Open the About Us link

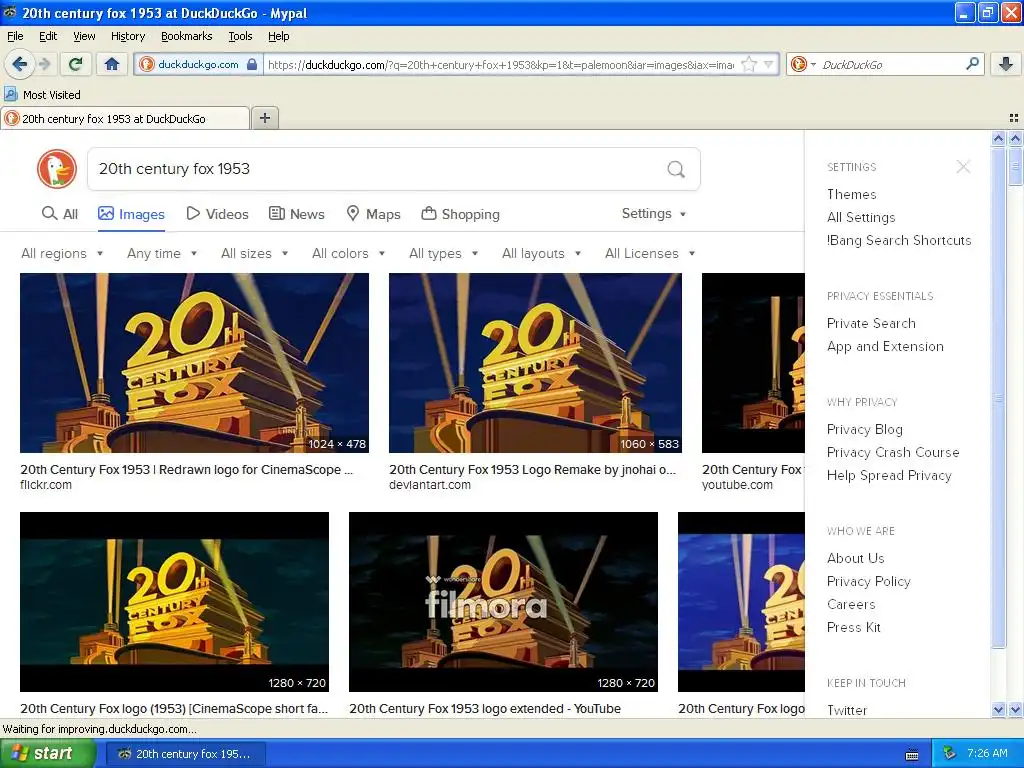tap(856, 558)
